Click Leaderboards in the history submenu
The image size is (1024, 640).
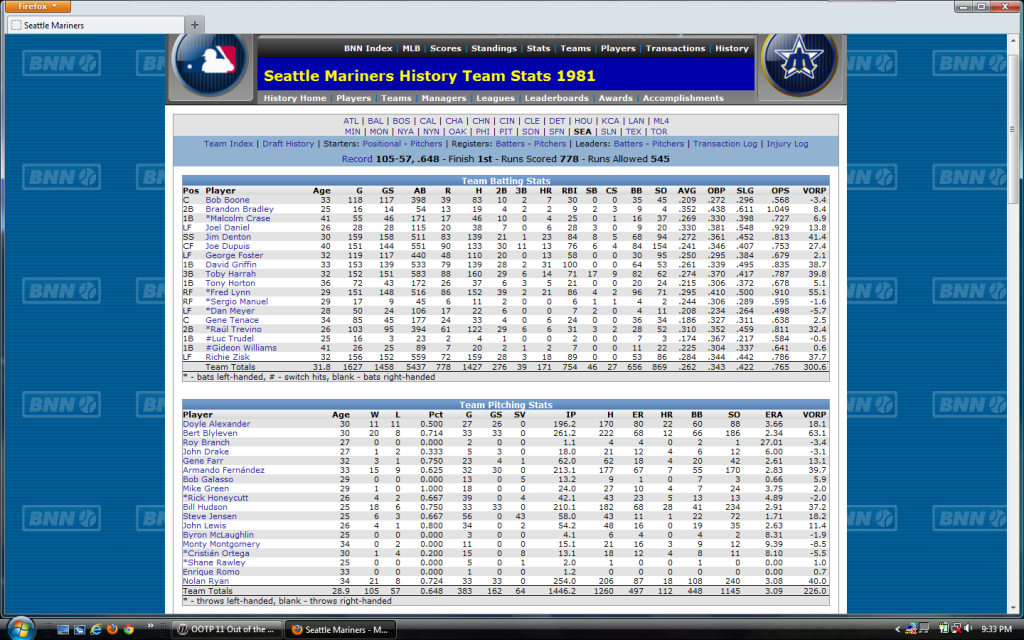556,98
